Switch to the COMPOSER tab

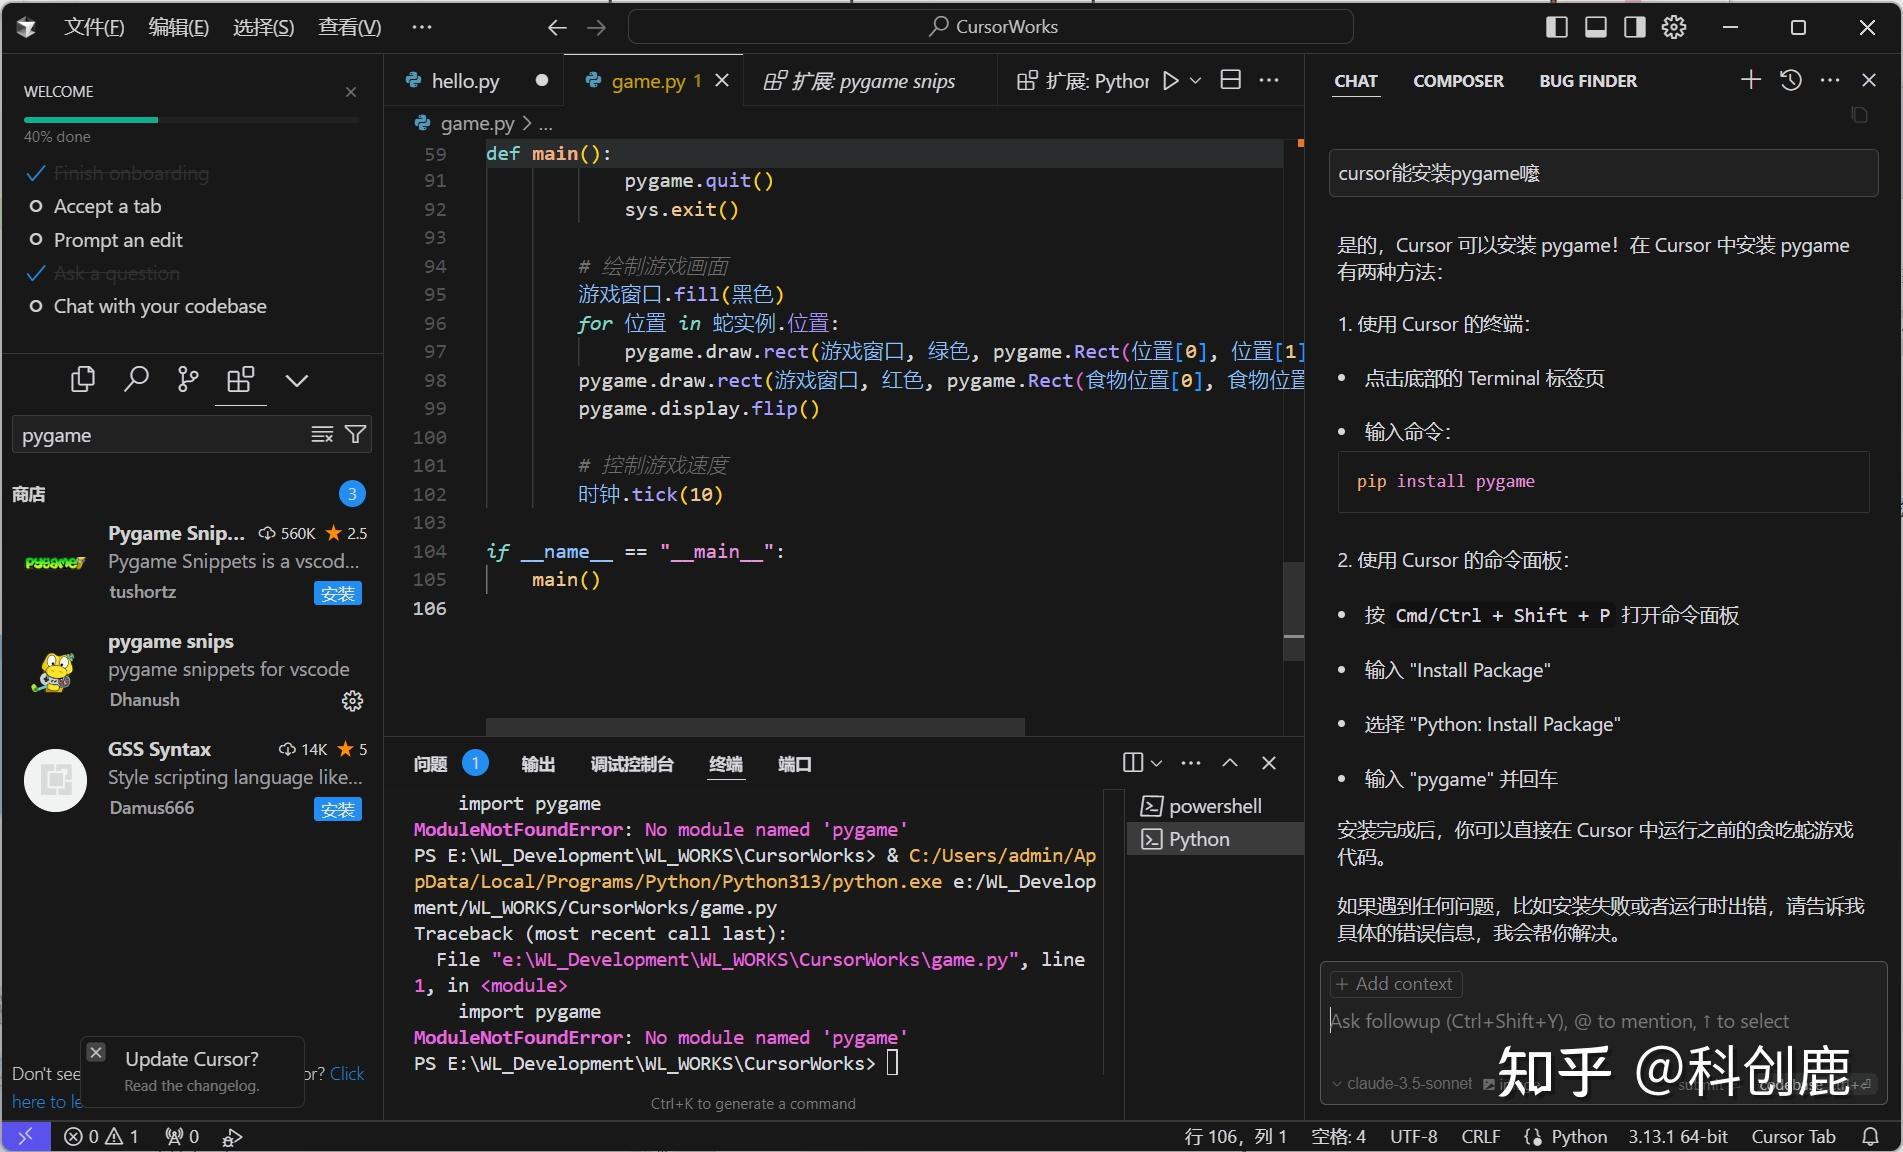pyautogui.click(x=1457, y=81)
